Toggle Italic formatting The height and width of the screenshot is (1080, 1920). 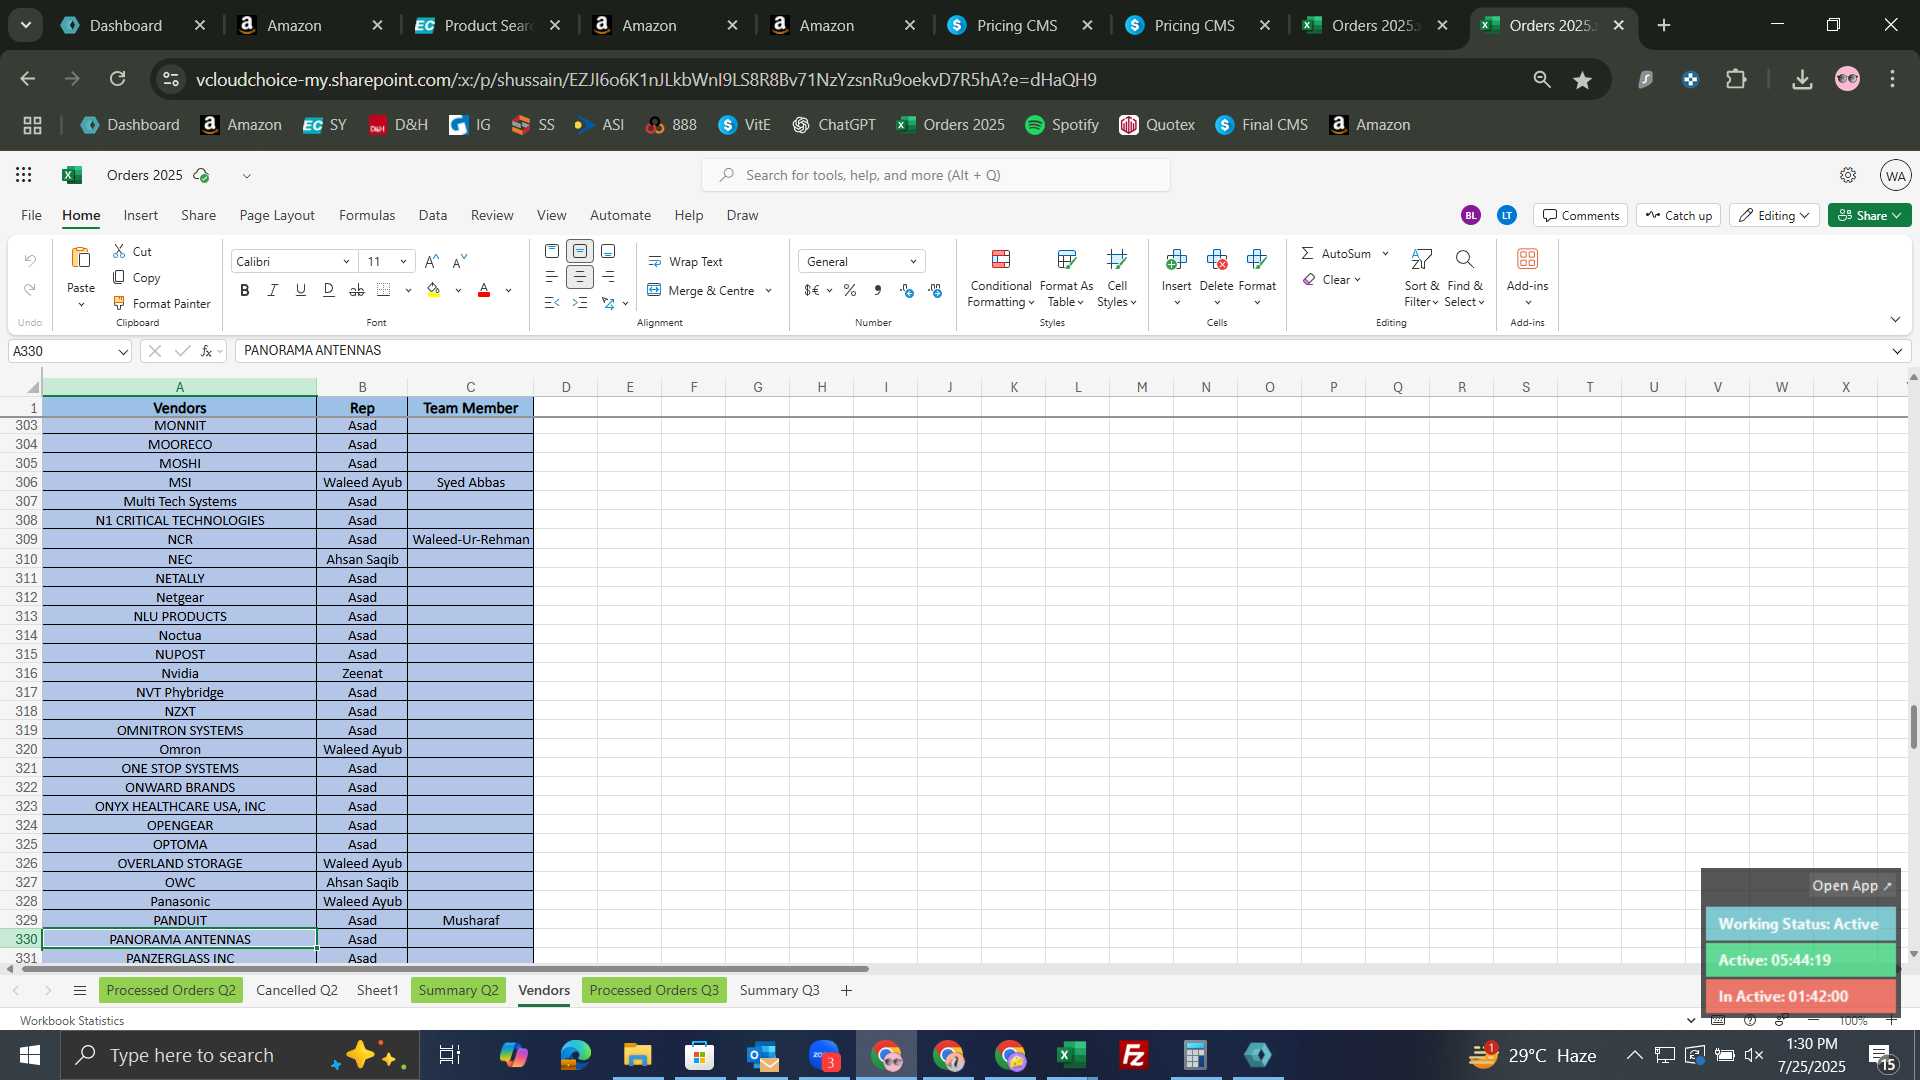273,290
